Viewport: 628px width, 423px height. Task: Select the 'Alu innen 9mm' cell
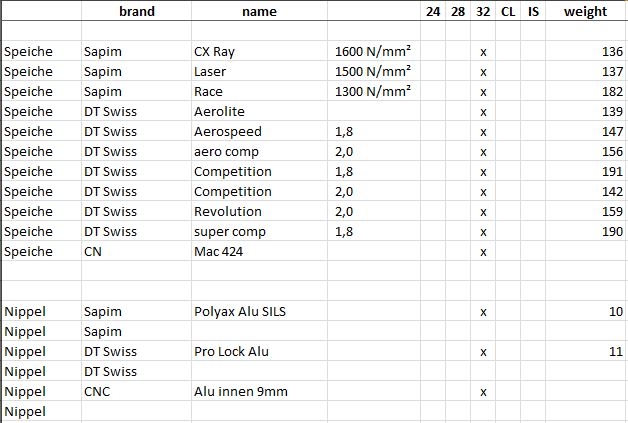(259, 391)
